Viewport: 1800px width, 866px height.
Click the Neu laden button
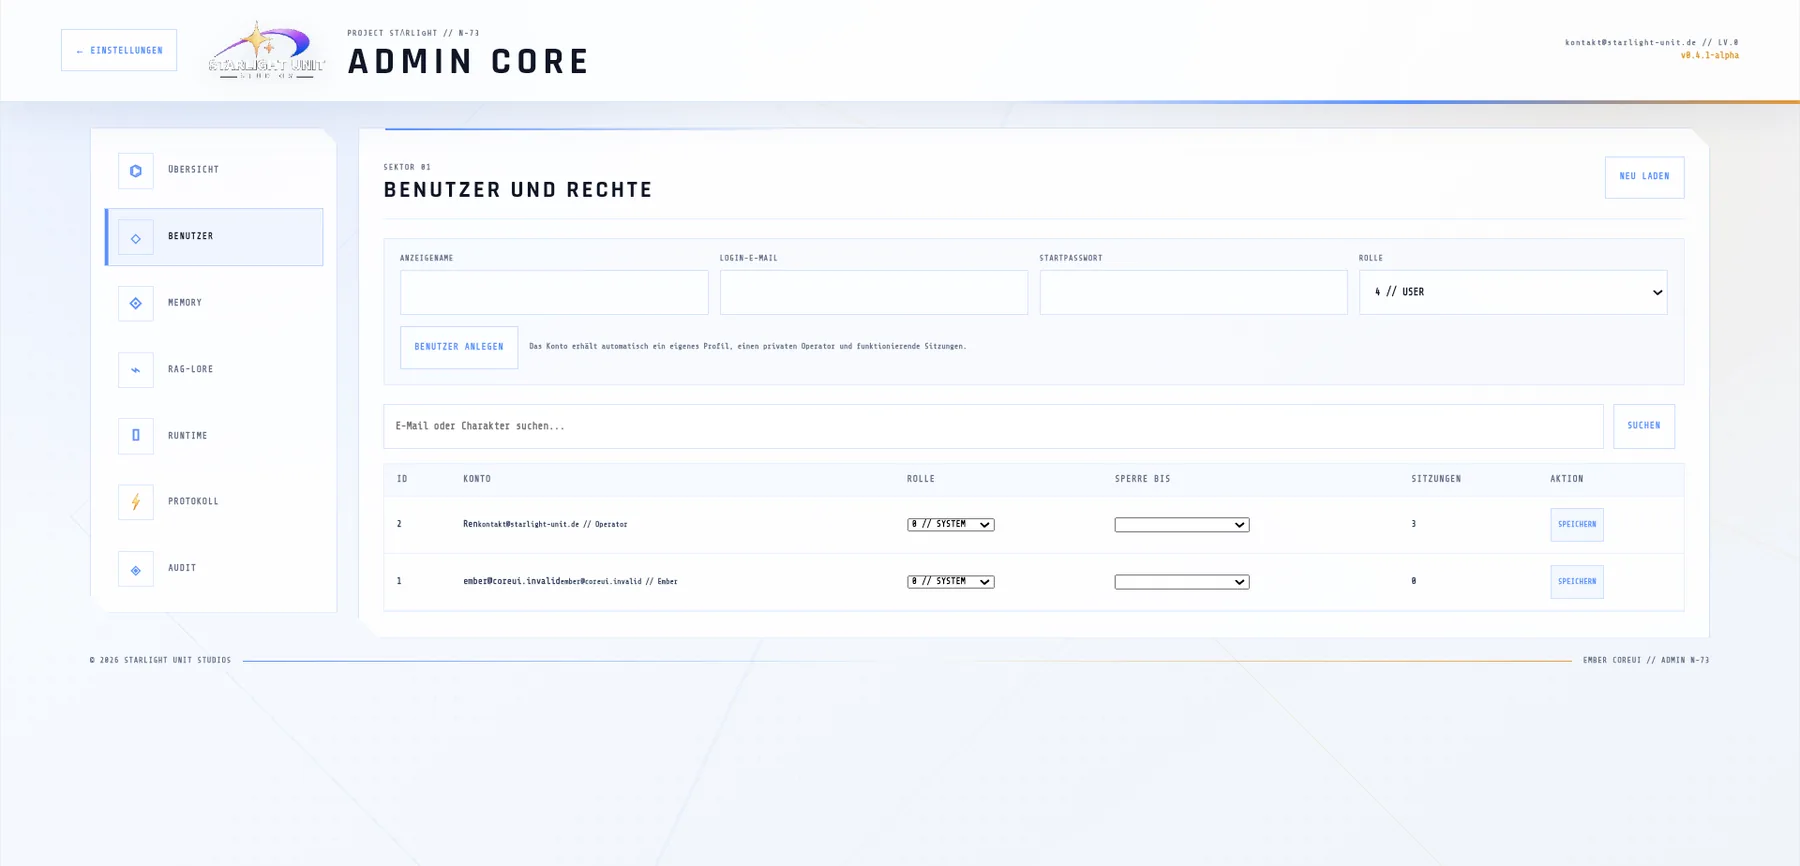coord(1645,177)
